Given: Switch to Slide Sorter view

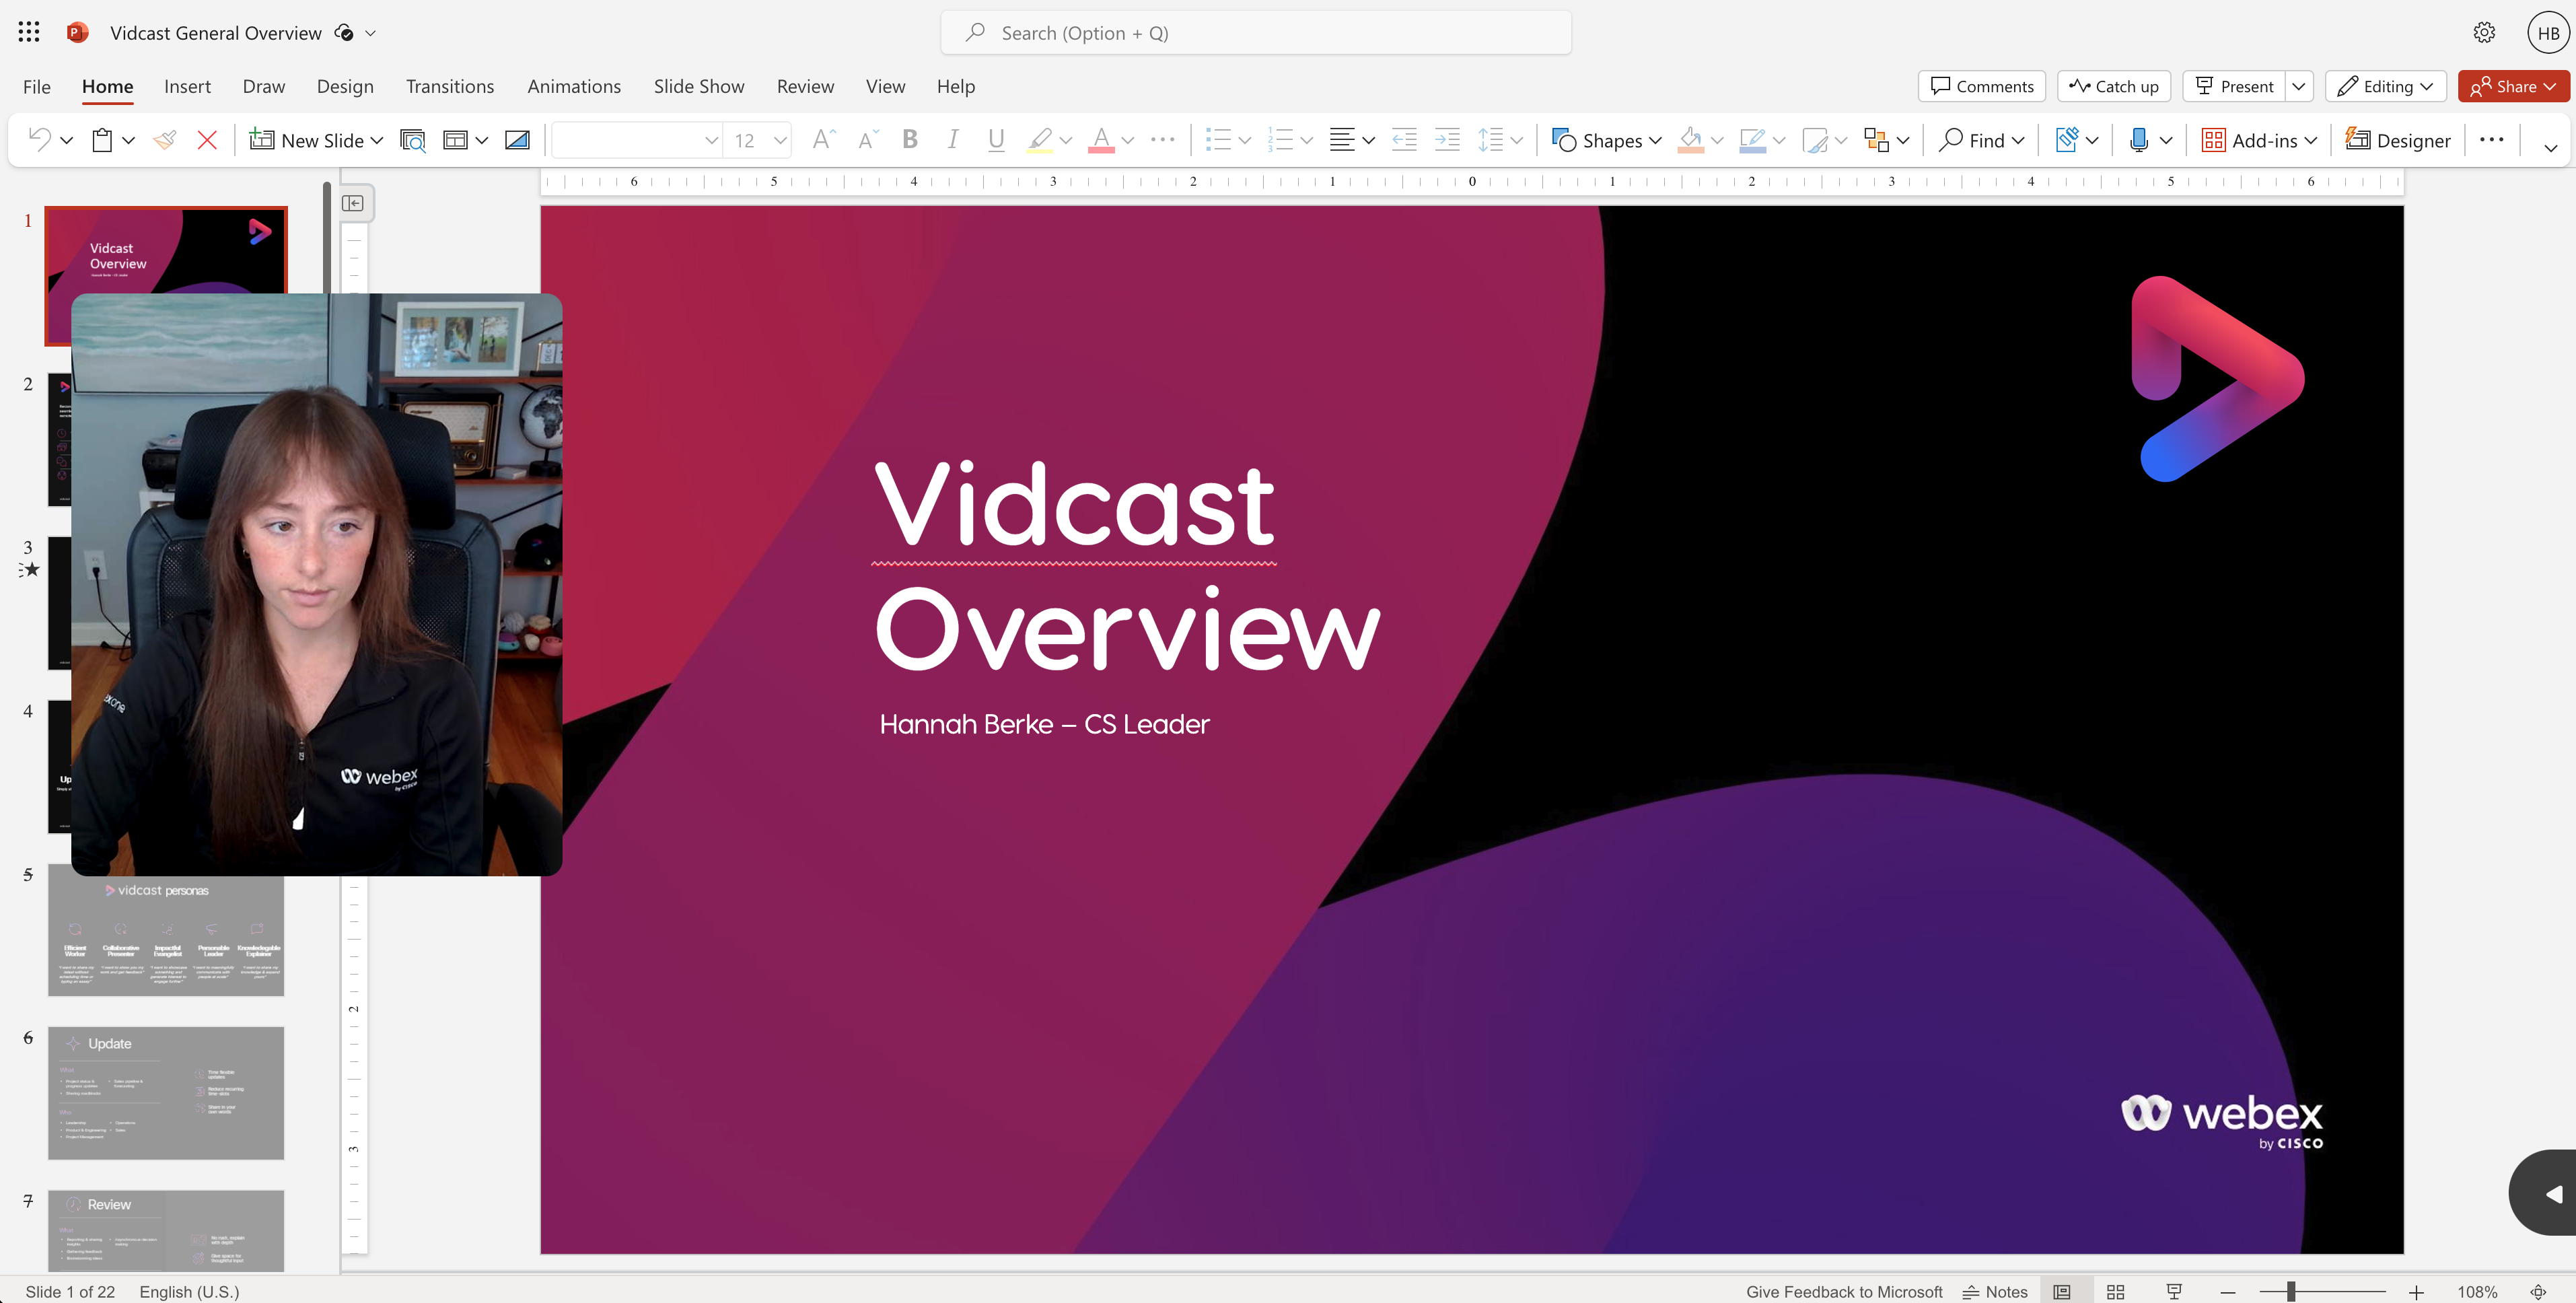Looking at the screenshot, I should click(x=2116, y=1292).
